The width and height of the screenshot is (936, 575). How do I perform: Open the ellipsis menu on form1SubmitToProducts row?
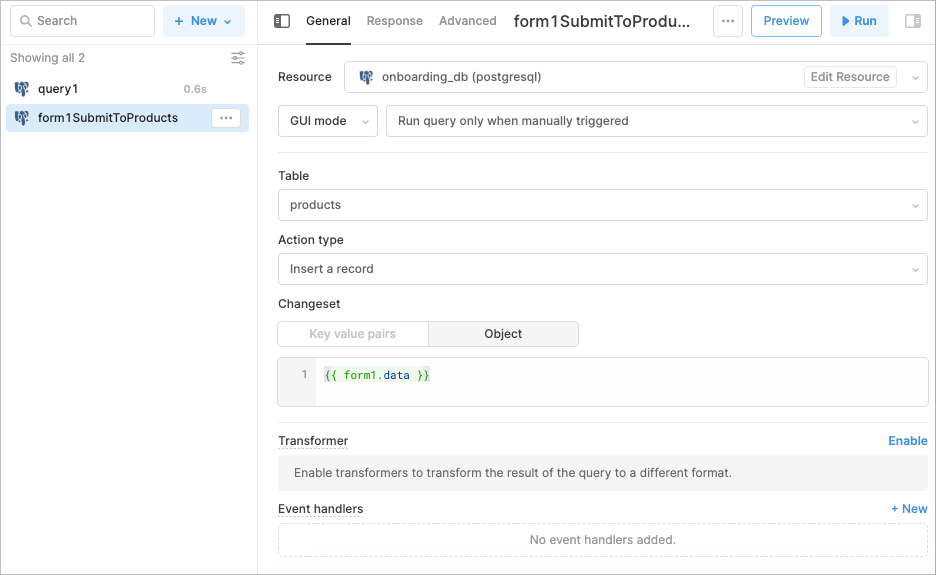[226, 118]
